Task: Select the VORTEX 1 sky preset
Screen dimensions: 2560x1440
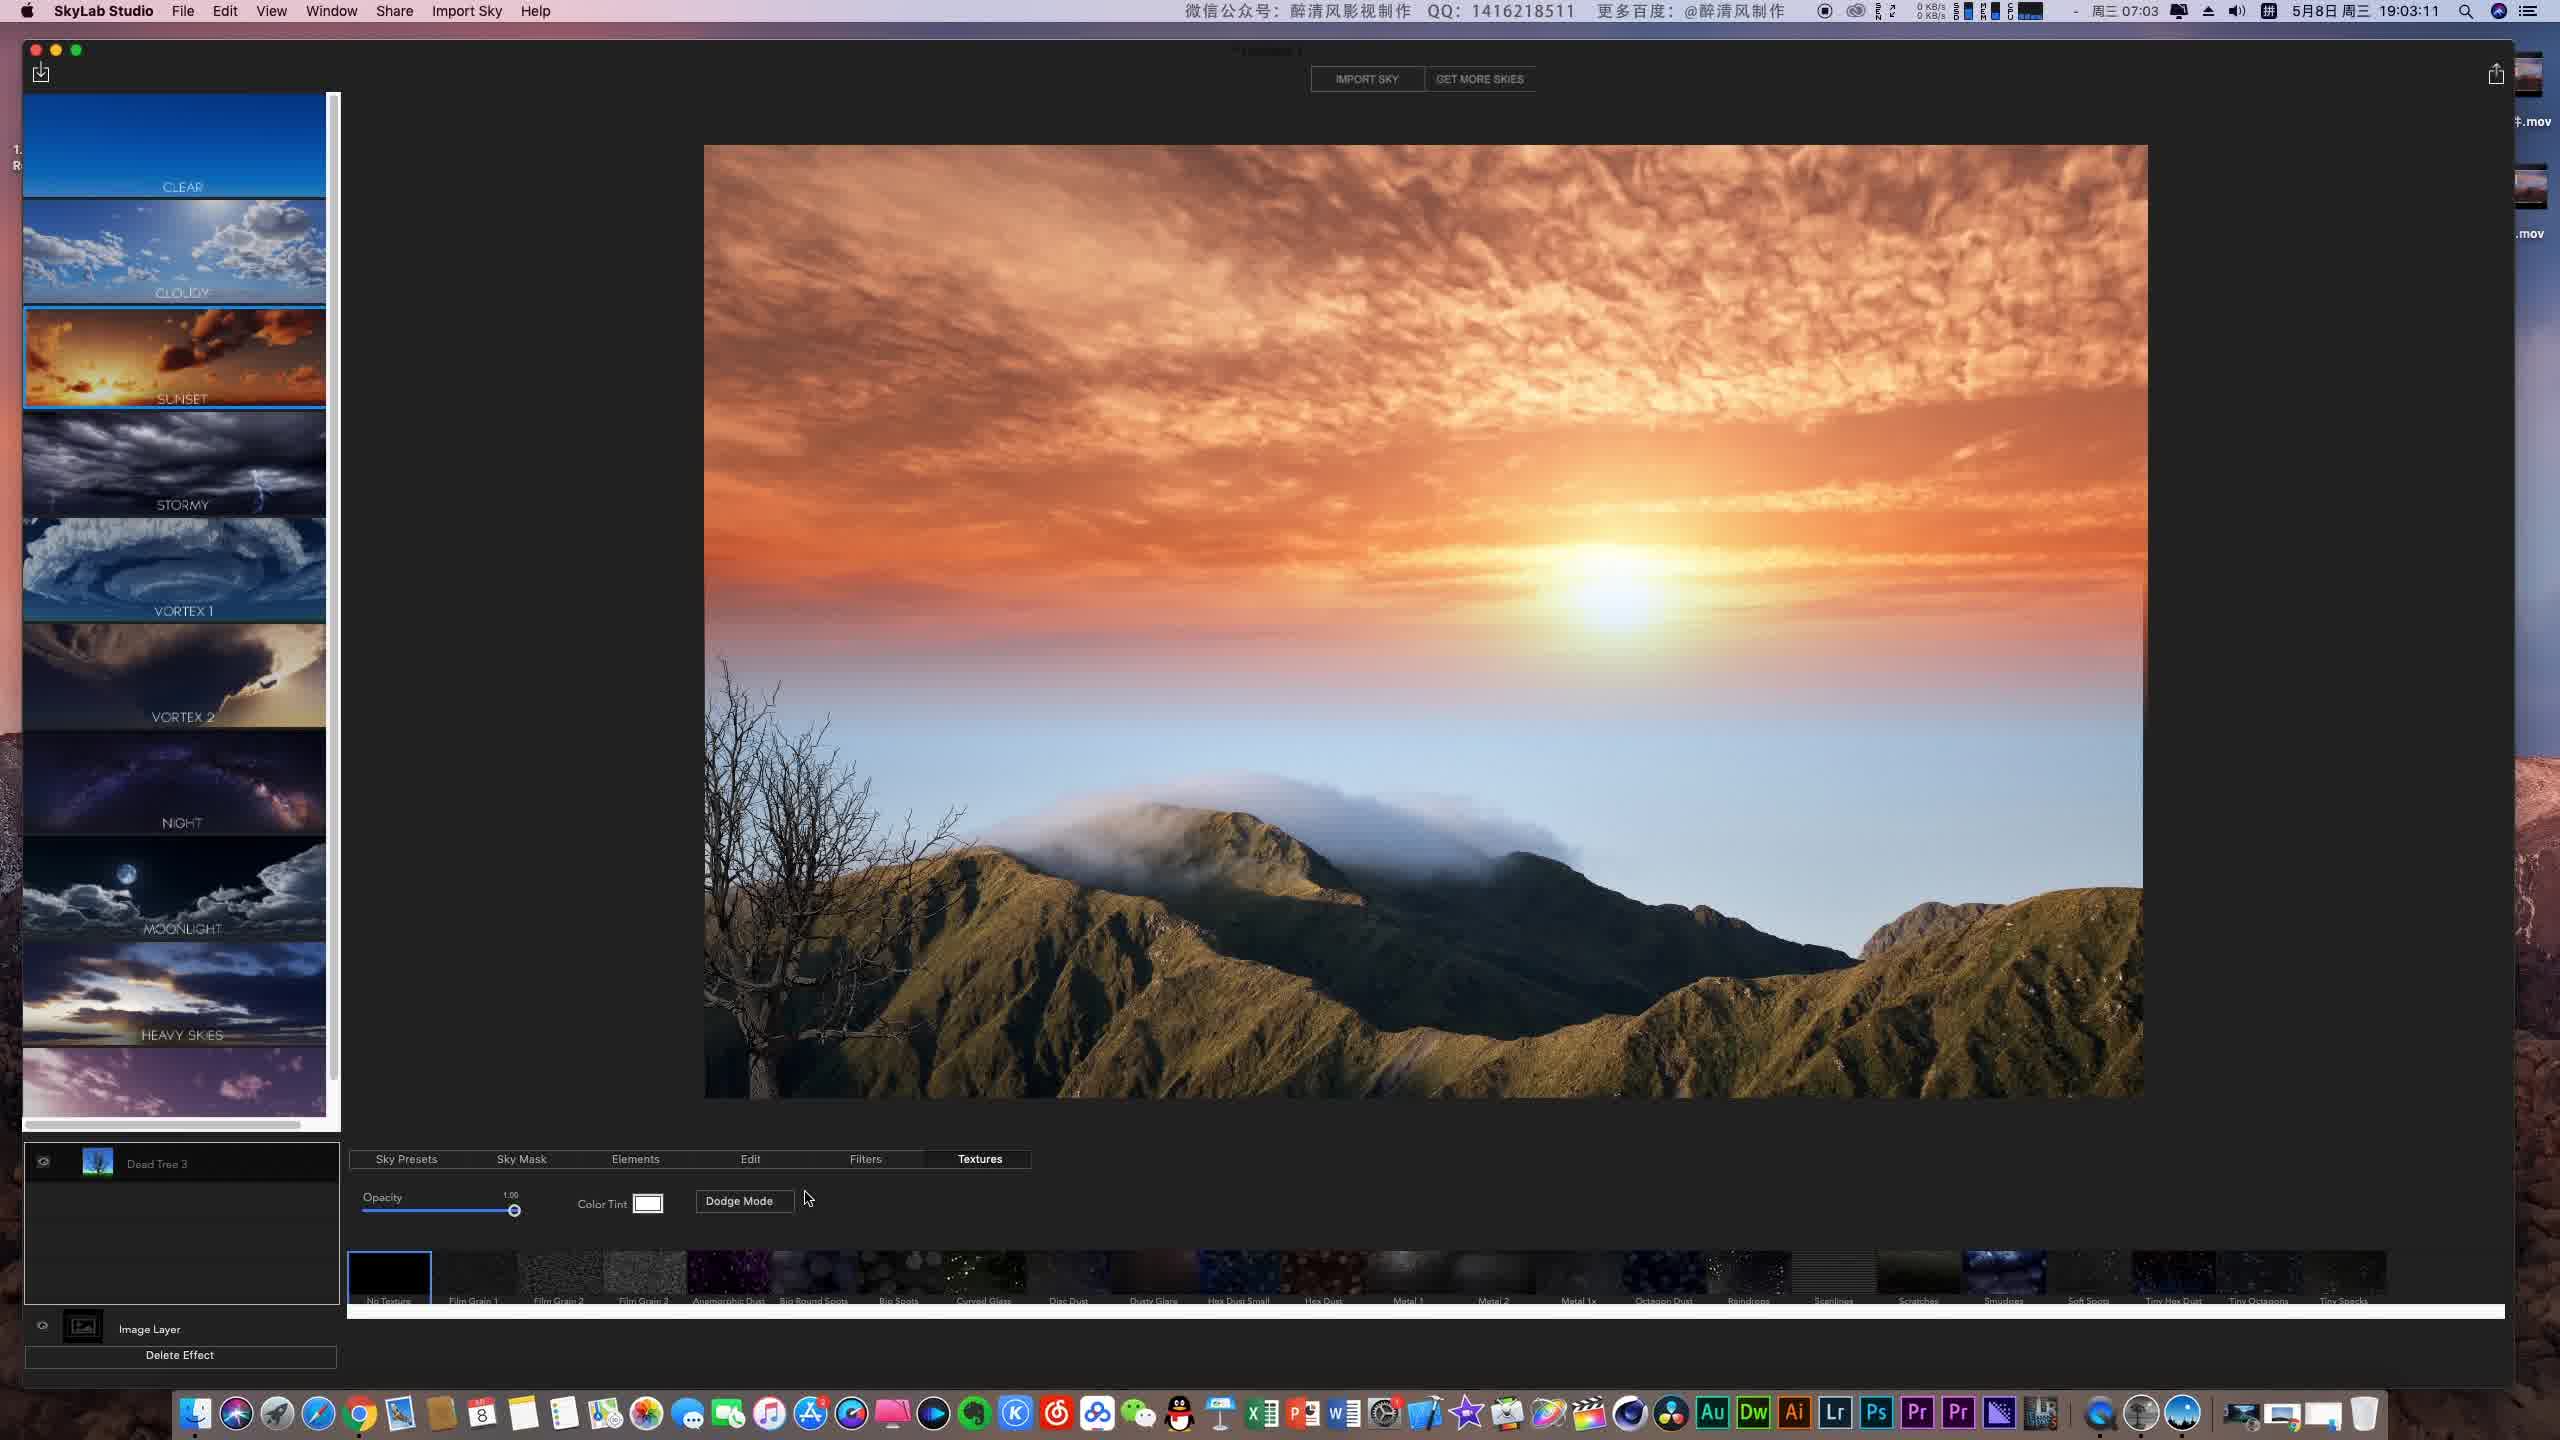Action: click(174, 569)
